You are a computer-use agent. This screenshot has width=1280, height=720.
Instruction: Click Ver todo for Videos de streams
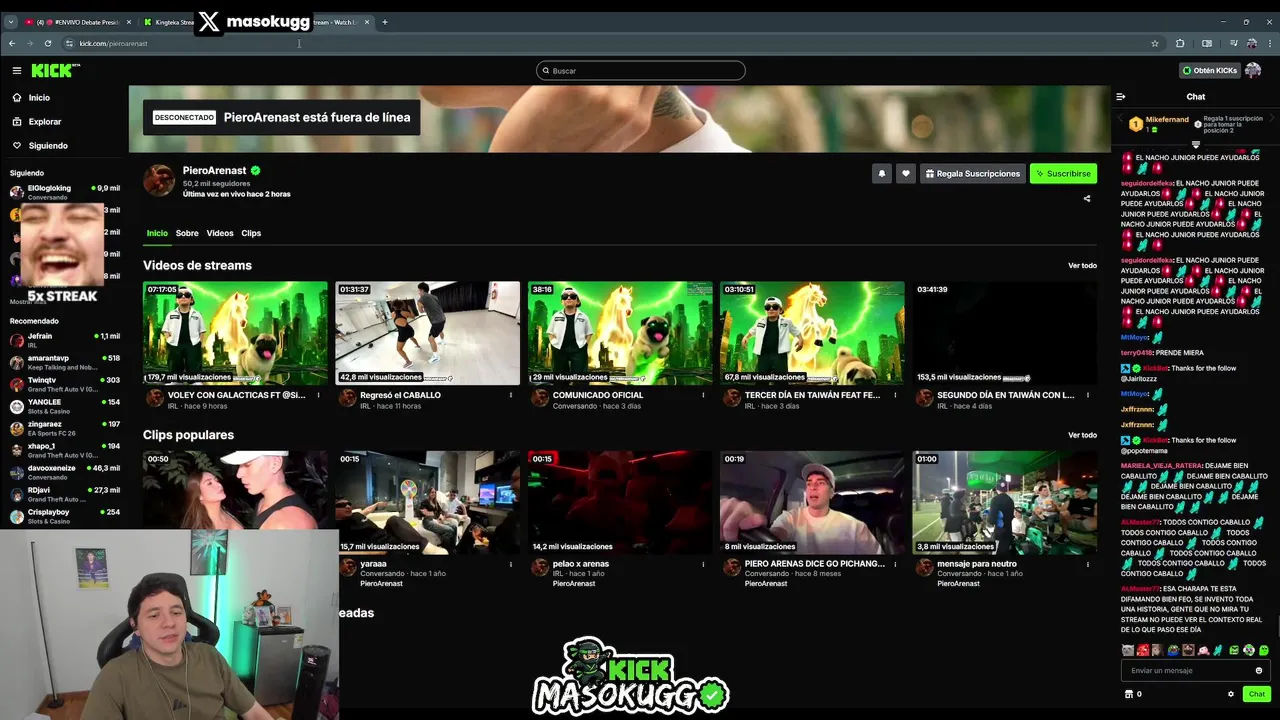(1082, 266)
